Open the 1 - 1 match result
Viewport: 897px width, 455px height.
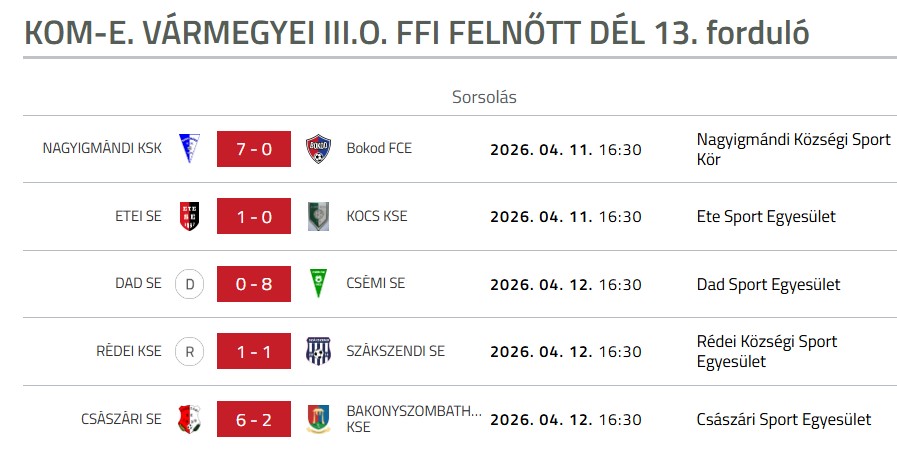click(x=254, y=351)
